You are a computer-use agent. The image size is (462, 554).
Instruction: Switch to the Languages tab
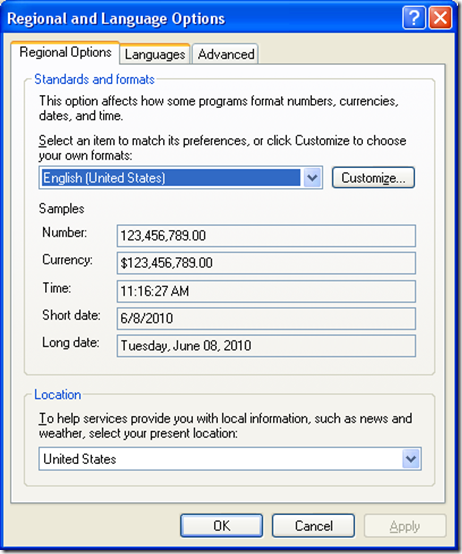click(155, 54)
